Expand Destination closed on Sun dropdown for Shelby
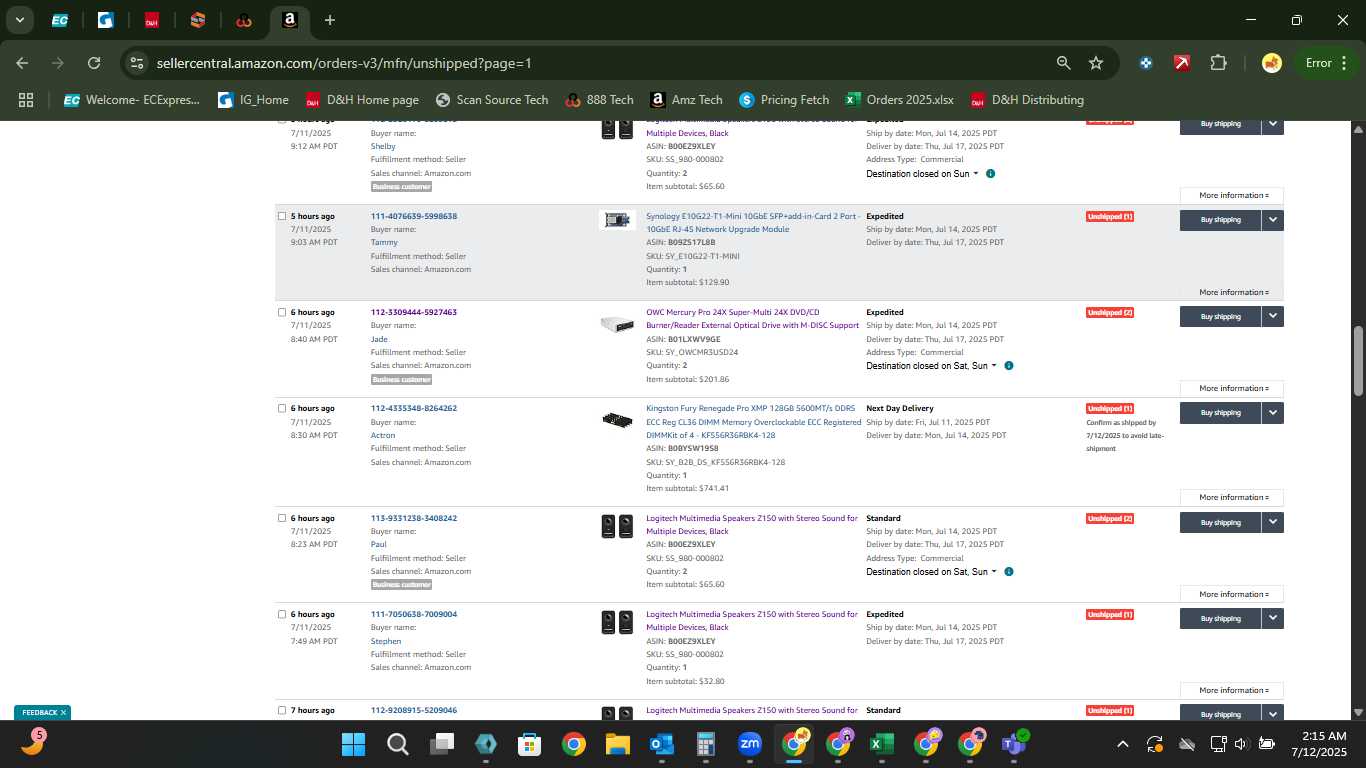Viewport: 1366px width, 768px height. pyautogui.click(x=922, y=174)
